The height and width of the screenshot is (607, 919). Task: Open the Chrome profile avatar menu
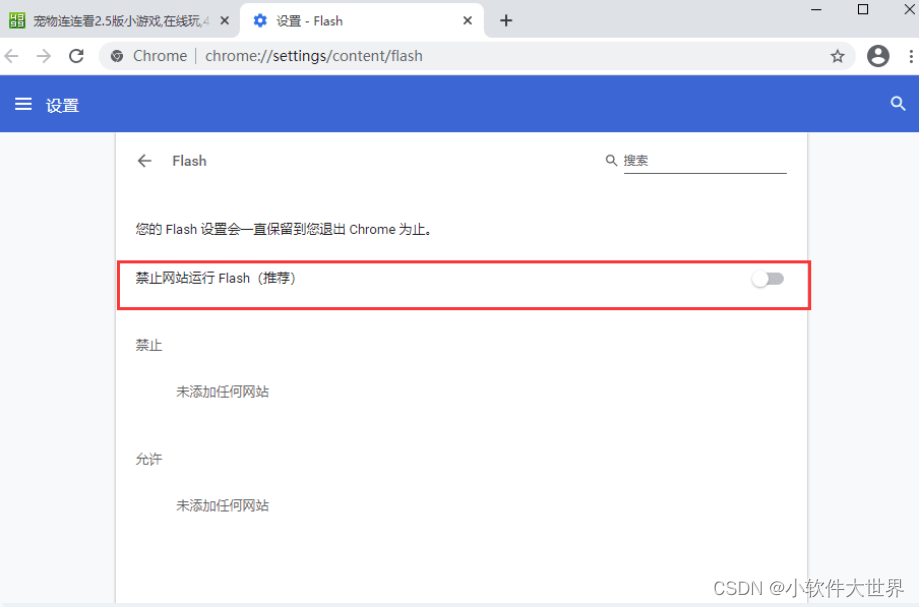coord(877,56)
